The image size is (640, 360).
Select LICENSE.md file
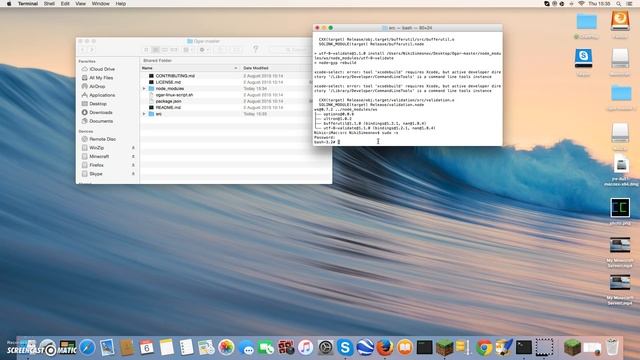[x=168, y=82]
